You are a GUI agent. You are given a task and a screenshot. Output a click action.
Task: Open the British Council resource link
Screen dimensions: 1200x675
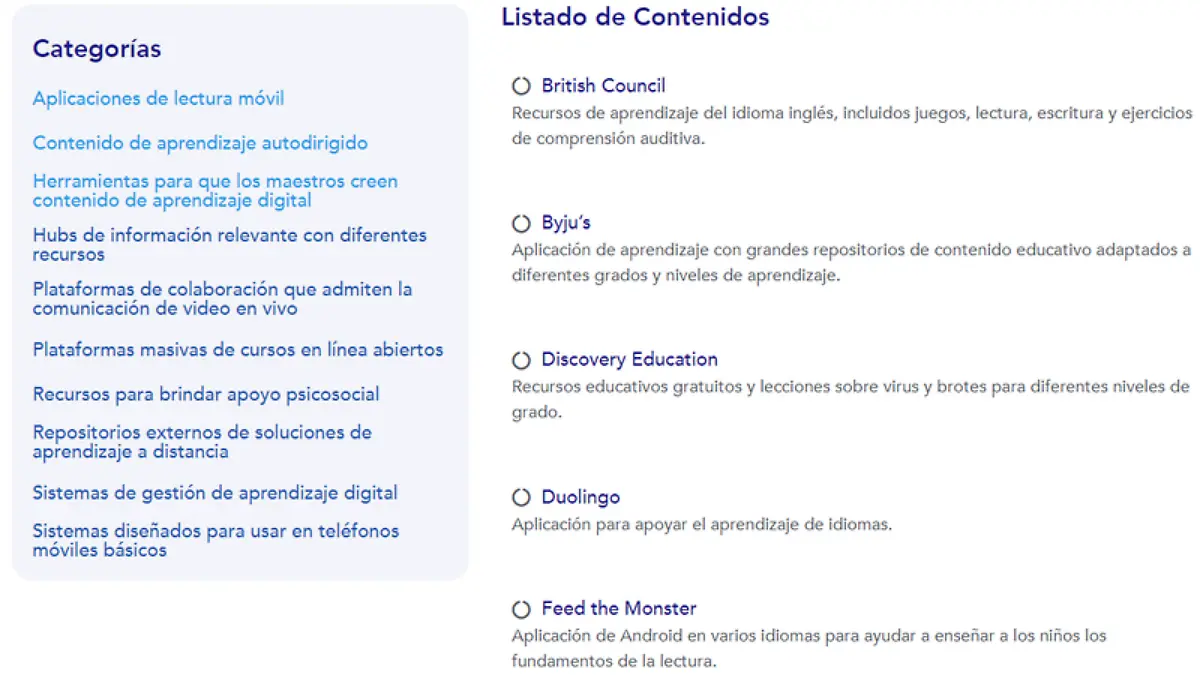pyautogui.click(x=603, y=86)
